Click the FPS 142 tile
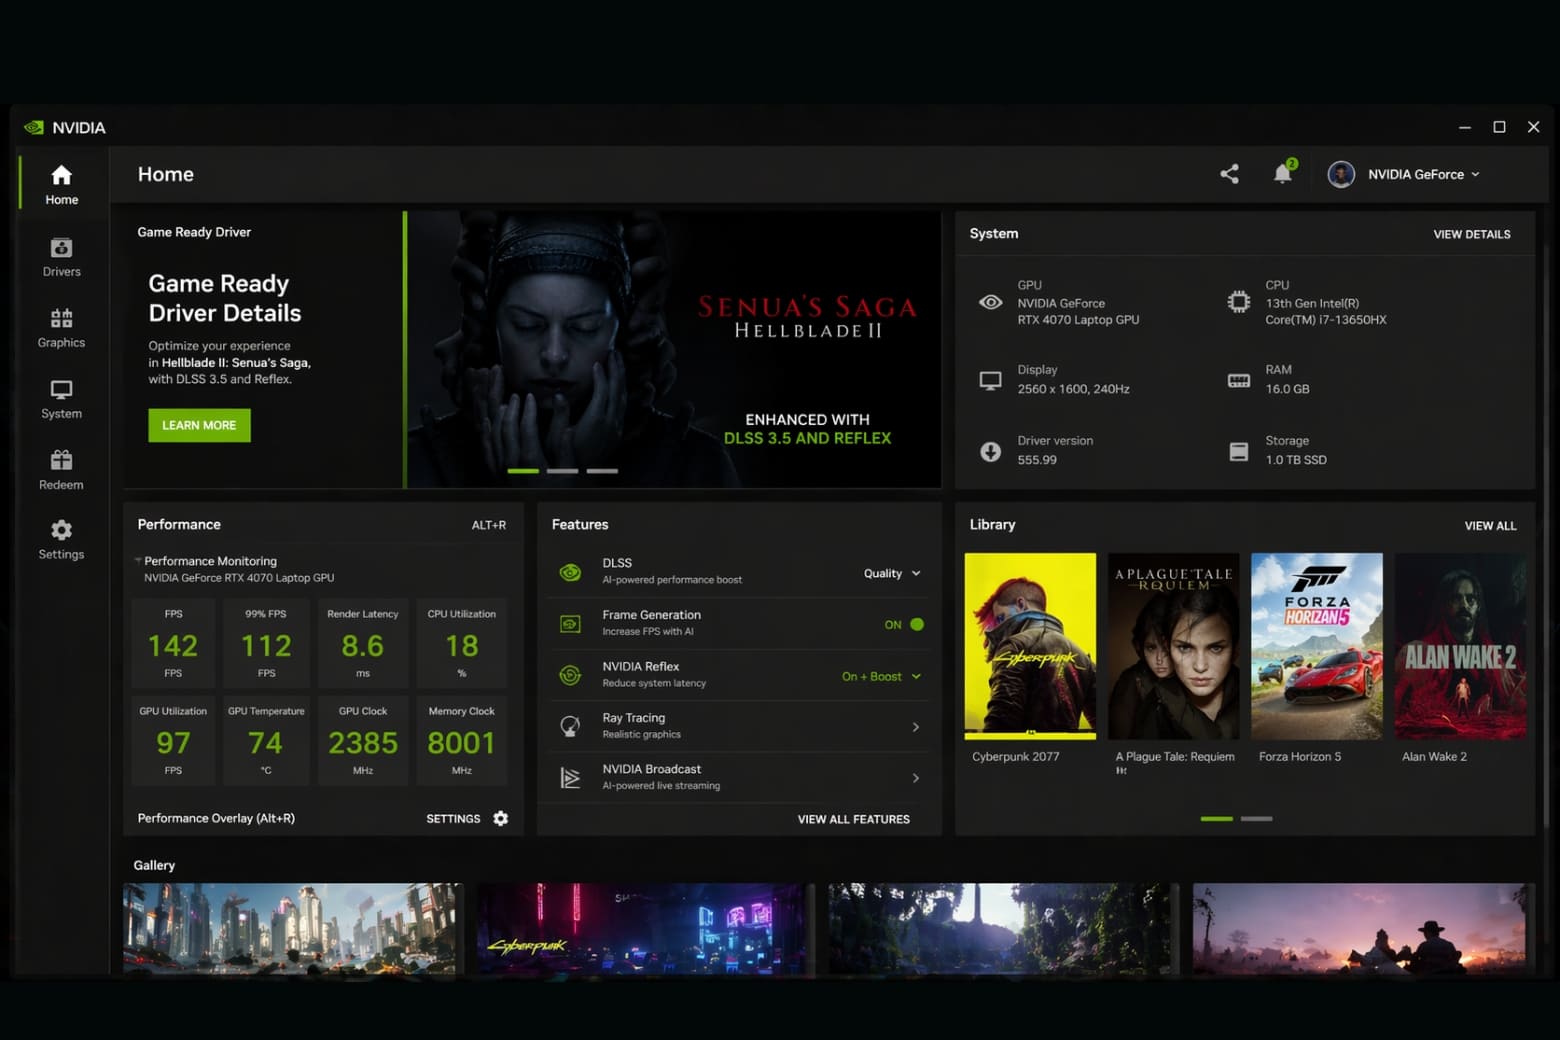 click(x=173, y=643)
